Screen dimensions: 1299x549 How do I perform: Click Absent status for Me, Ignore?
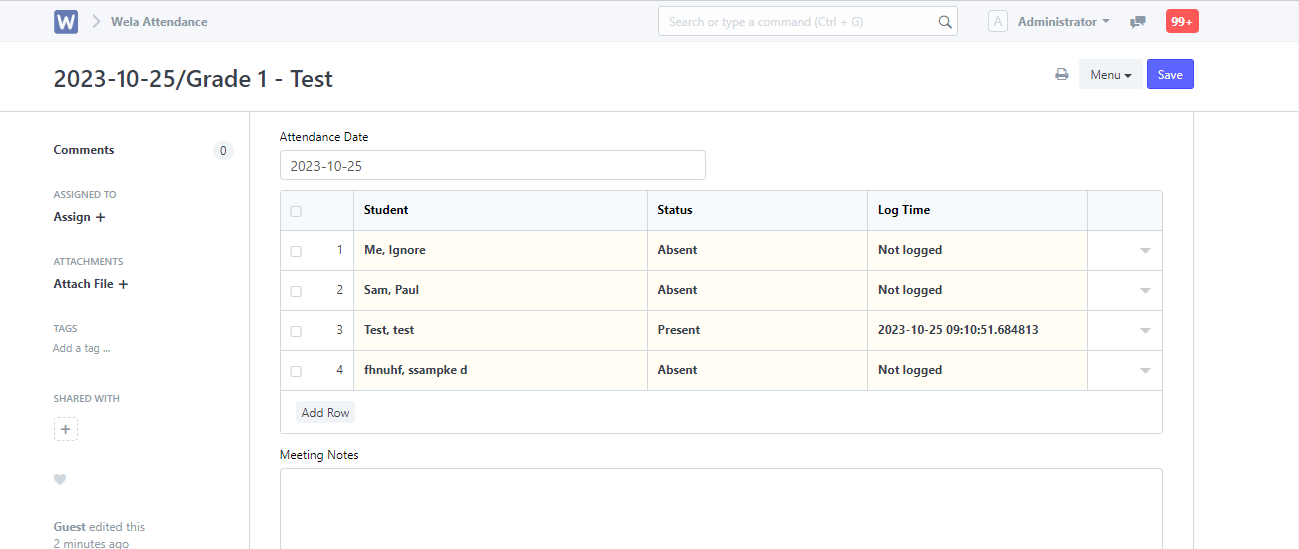pos(757,250)
